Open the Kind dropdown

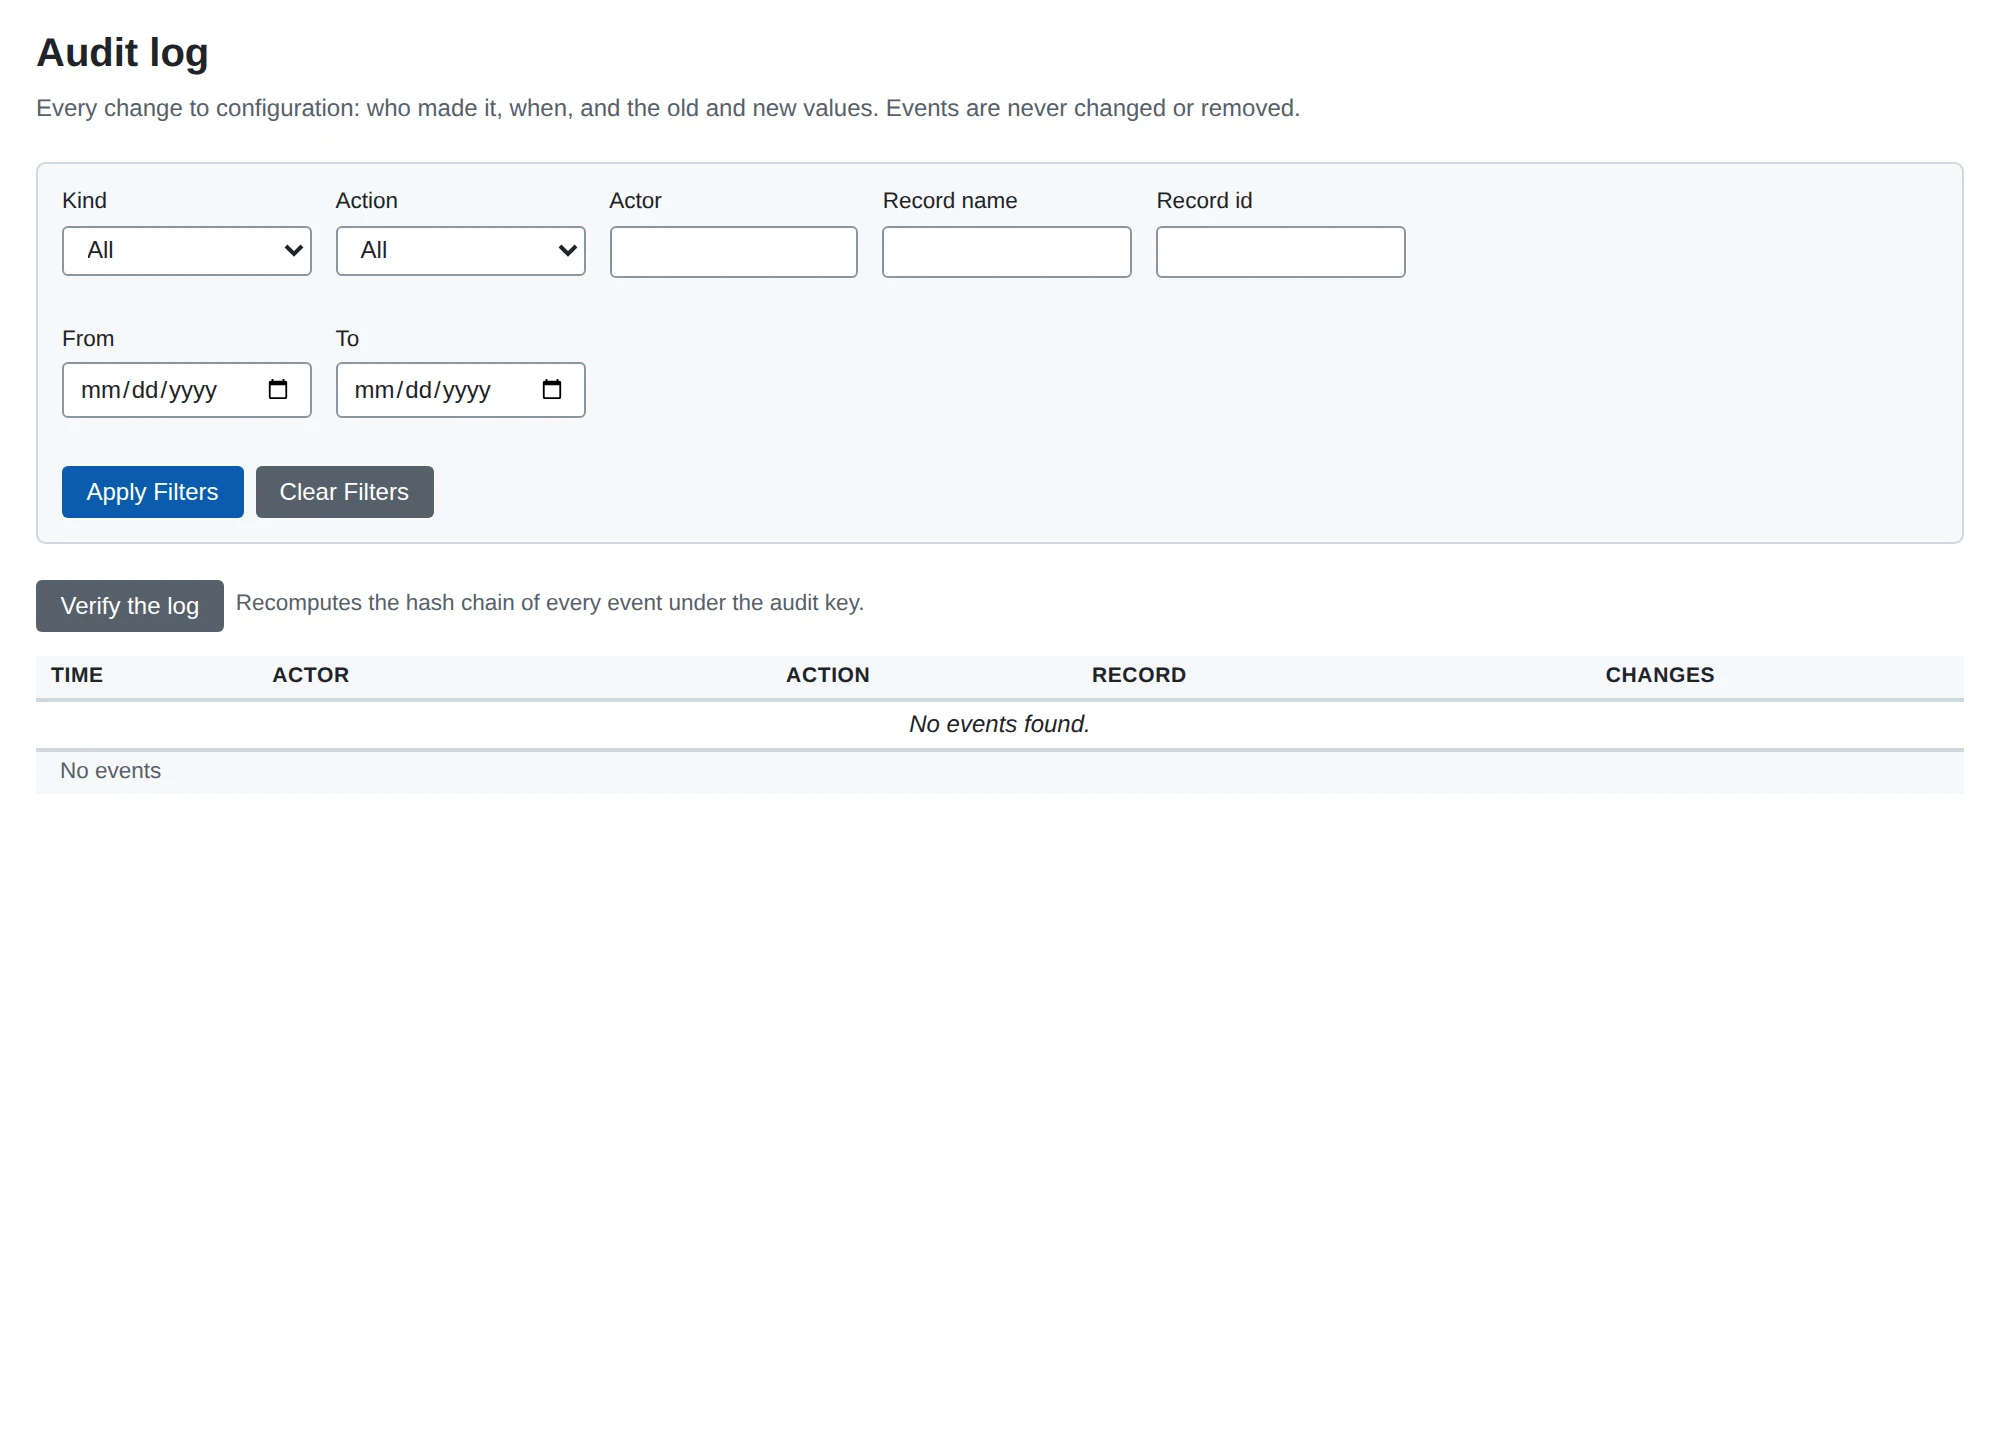pos(187,251)
